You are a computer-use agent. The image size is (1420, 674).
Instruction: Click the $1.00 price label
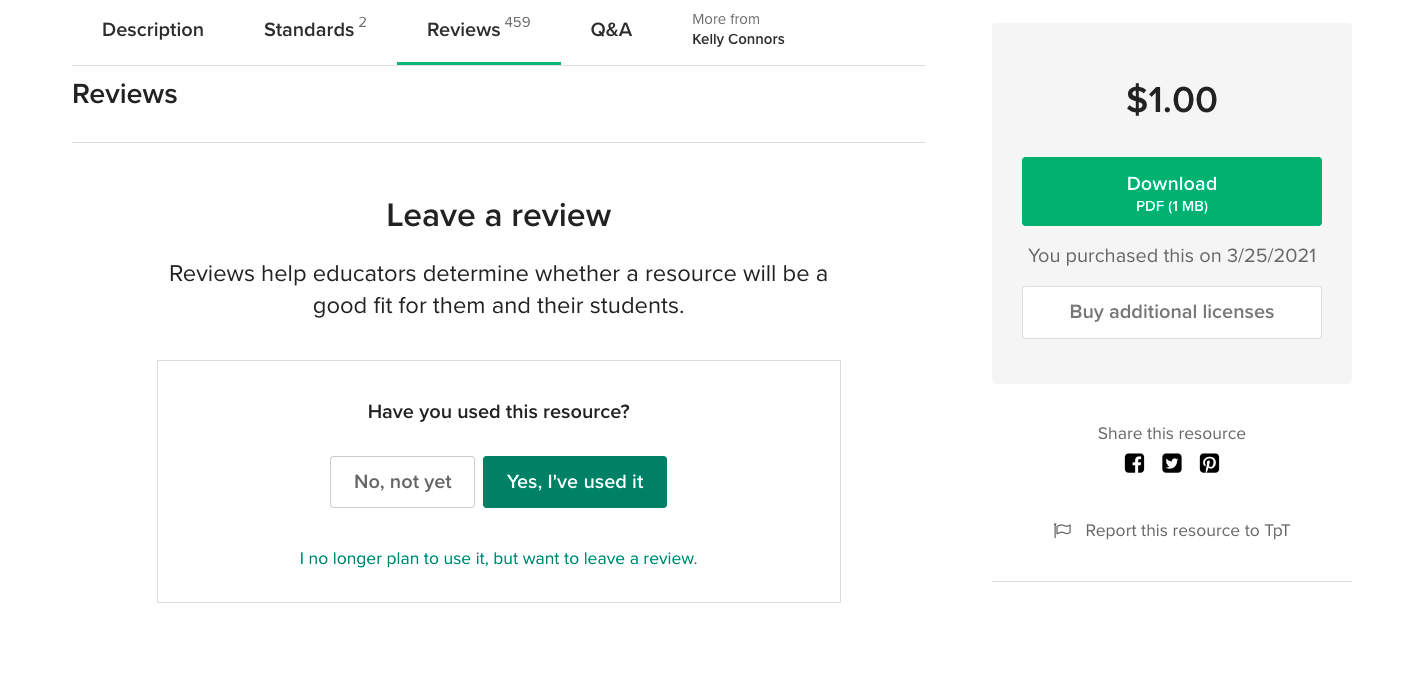[1171, 100]
